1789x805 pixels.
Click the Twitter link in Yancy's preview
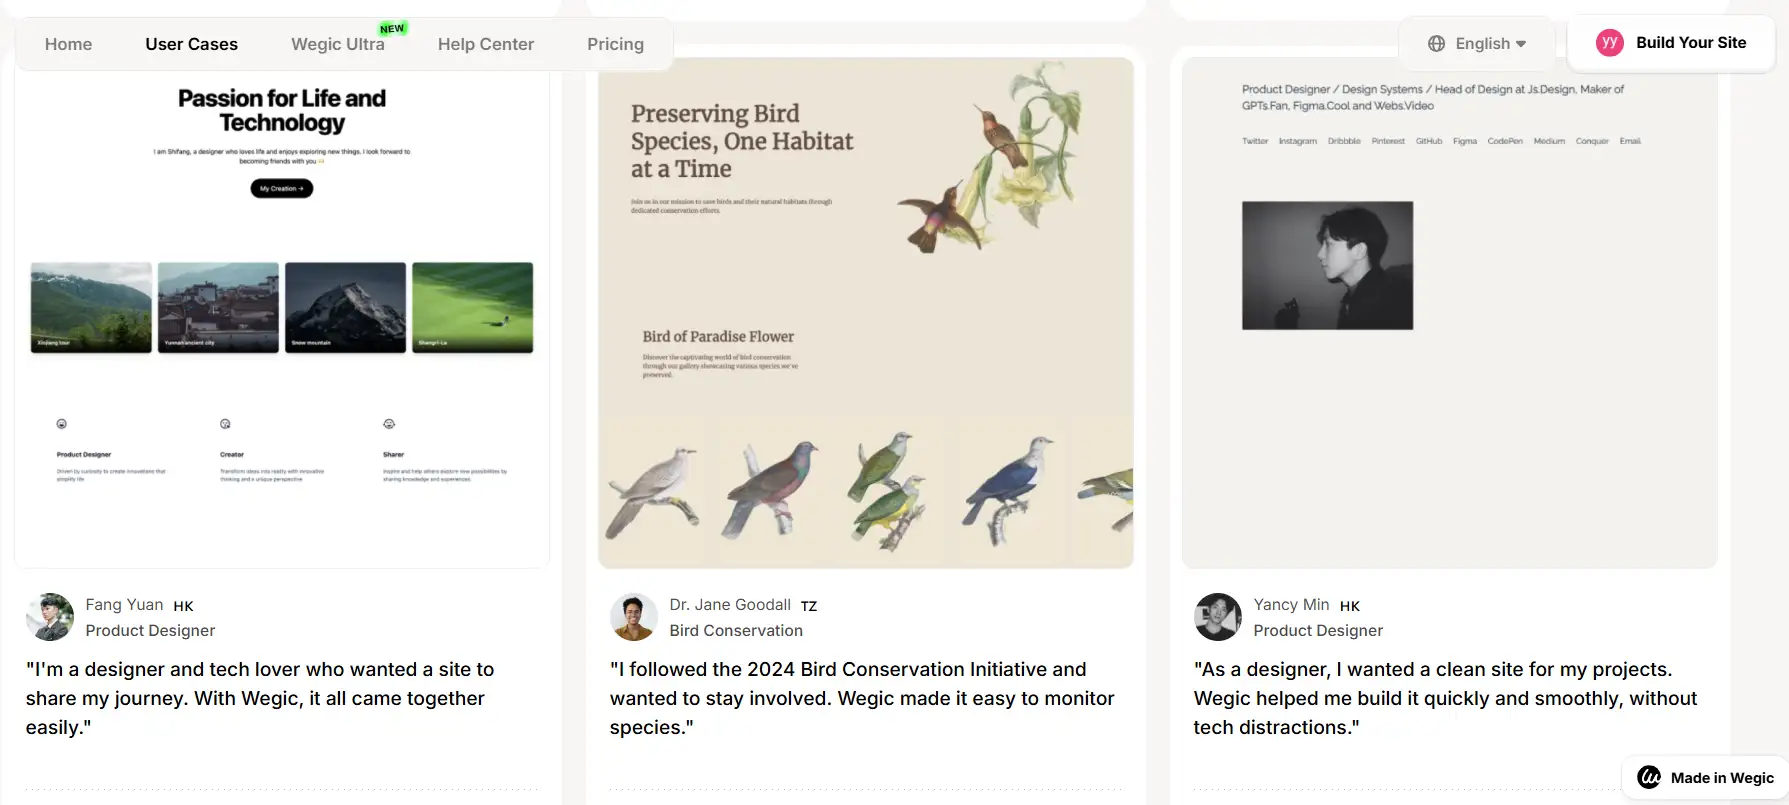[x=1255, y=141]
